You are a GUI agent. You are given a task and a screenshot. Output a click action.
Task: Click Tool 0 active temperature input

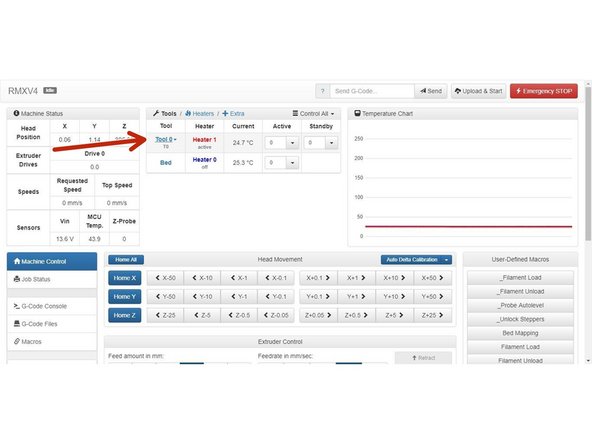click(275, 143)
